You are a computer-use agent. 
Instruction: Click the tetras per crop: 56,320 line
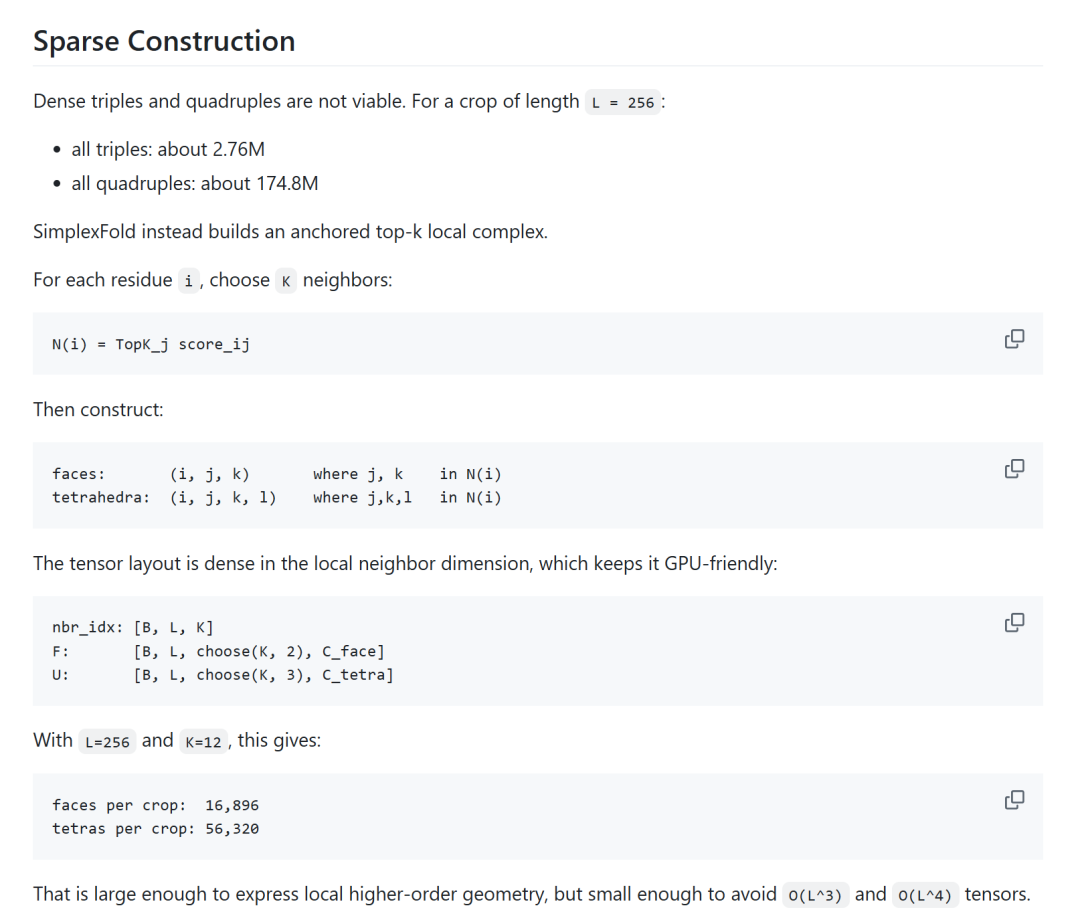156,828
